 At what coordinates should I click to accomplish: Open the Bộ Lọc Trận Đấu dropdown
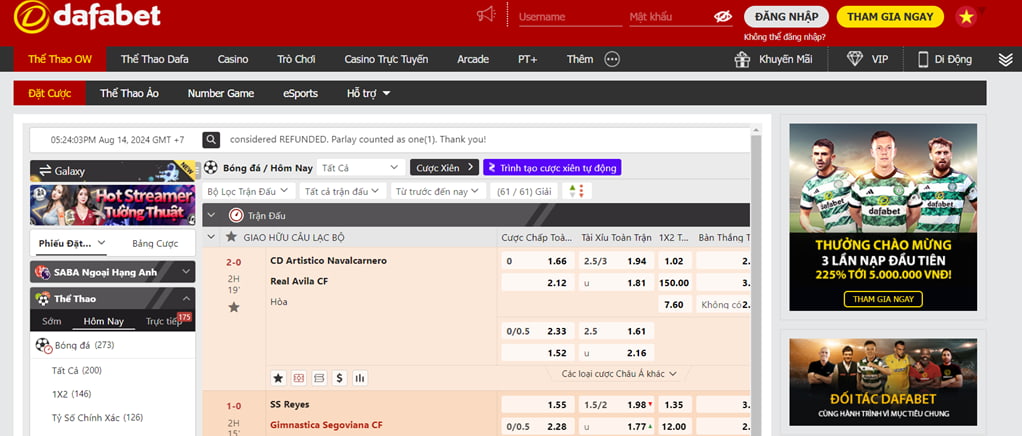247,191
